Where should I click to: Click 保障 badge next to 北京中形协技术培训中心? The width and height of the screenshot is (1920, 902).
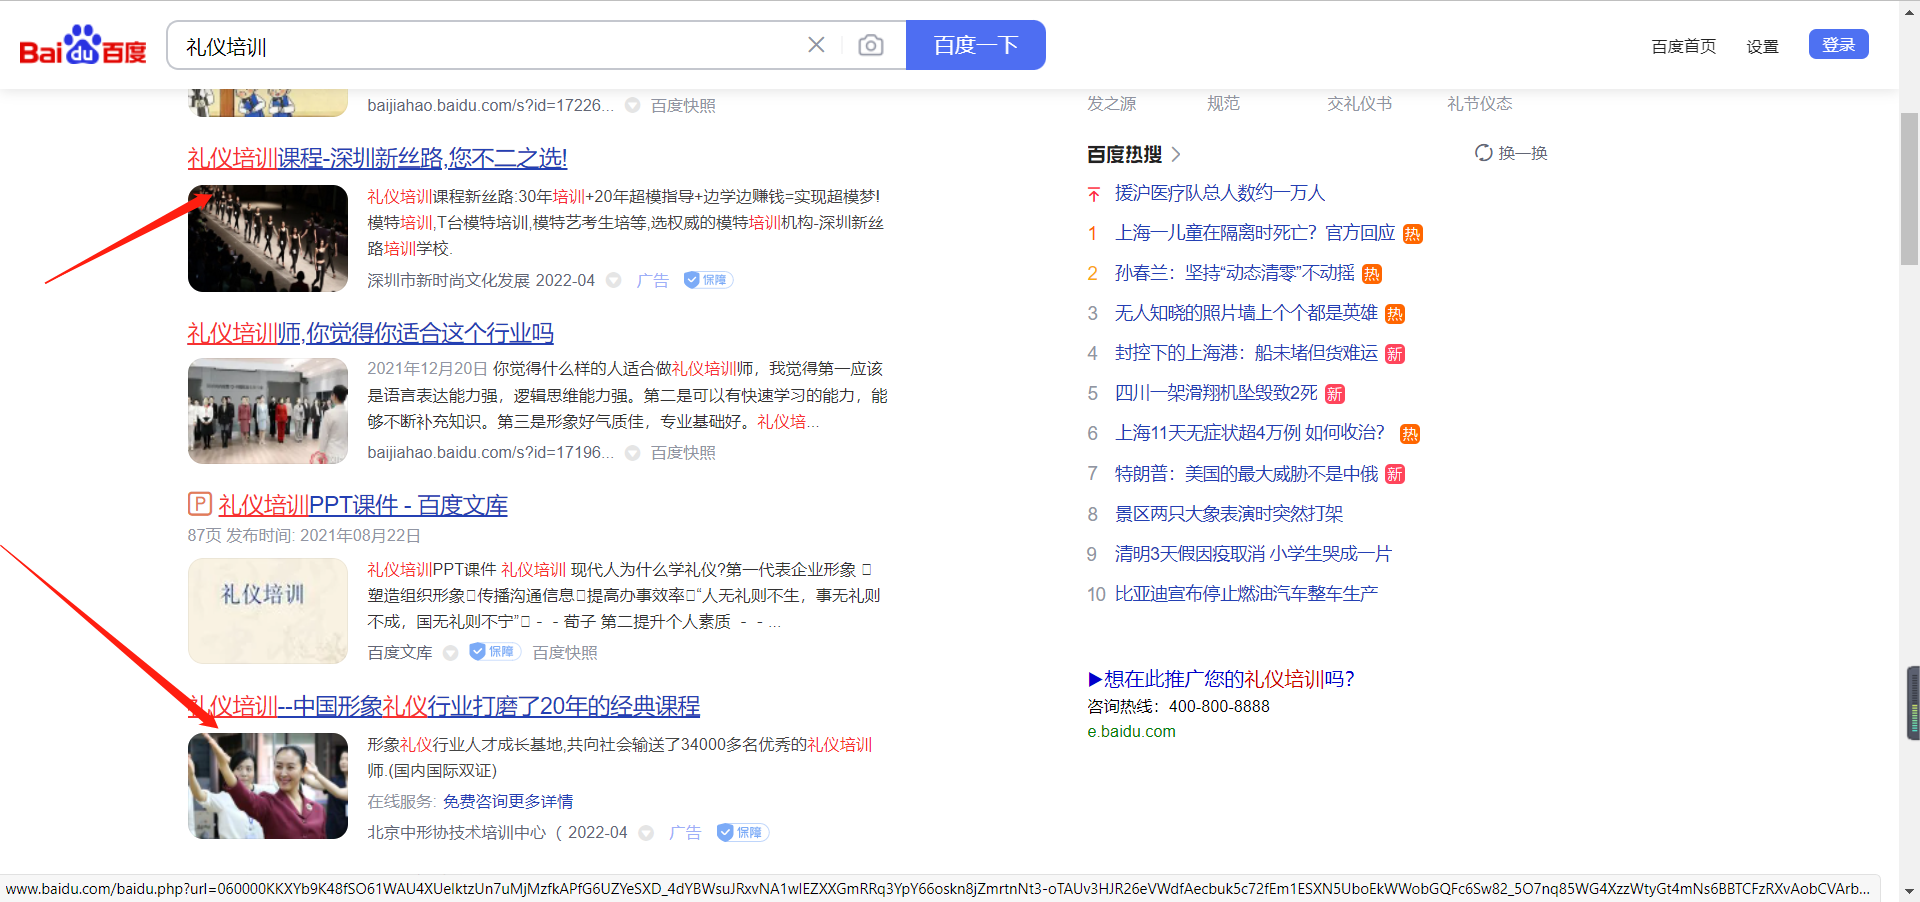[x=743, y=832]
